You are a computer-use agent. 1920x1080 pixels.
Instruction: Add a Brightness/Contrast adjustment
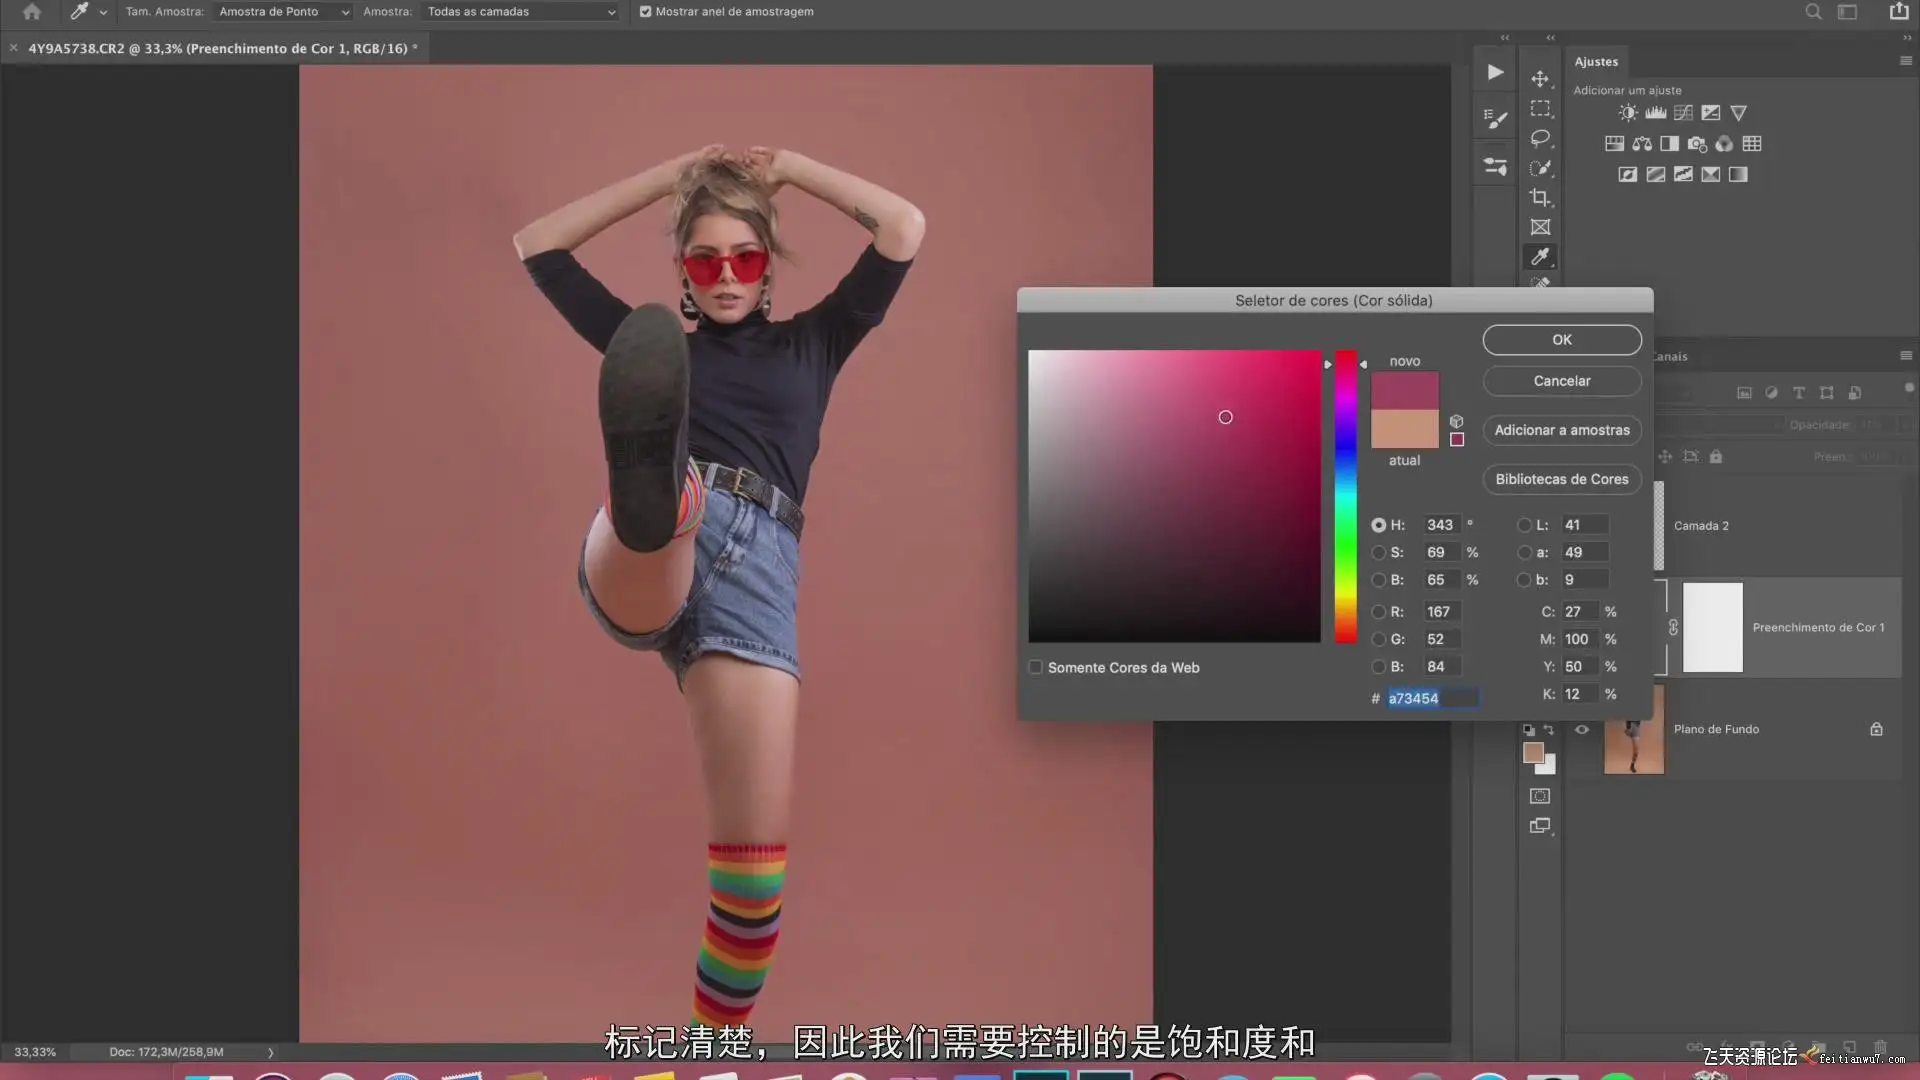[x=1628, y=113]
